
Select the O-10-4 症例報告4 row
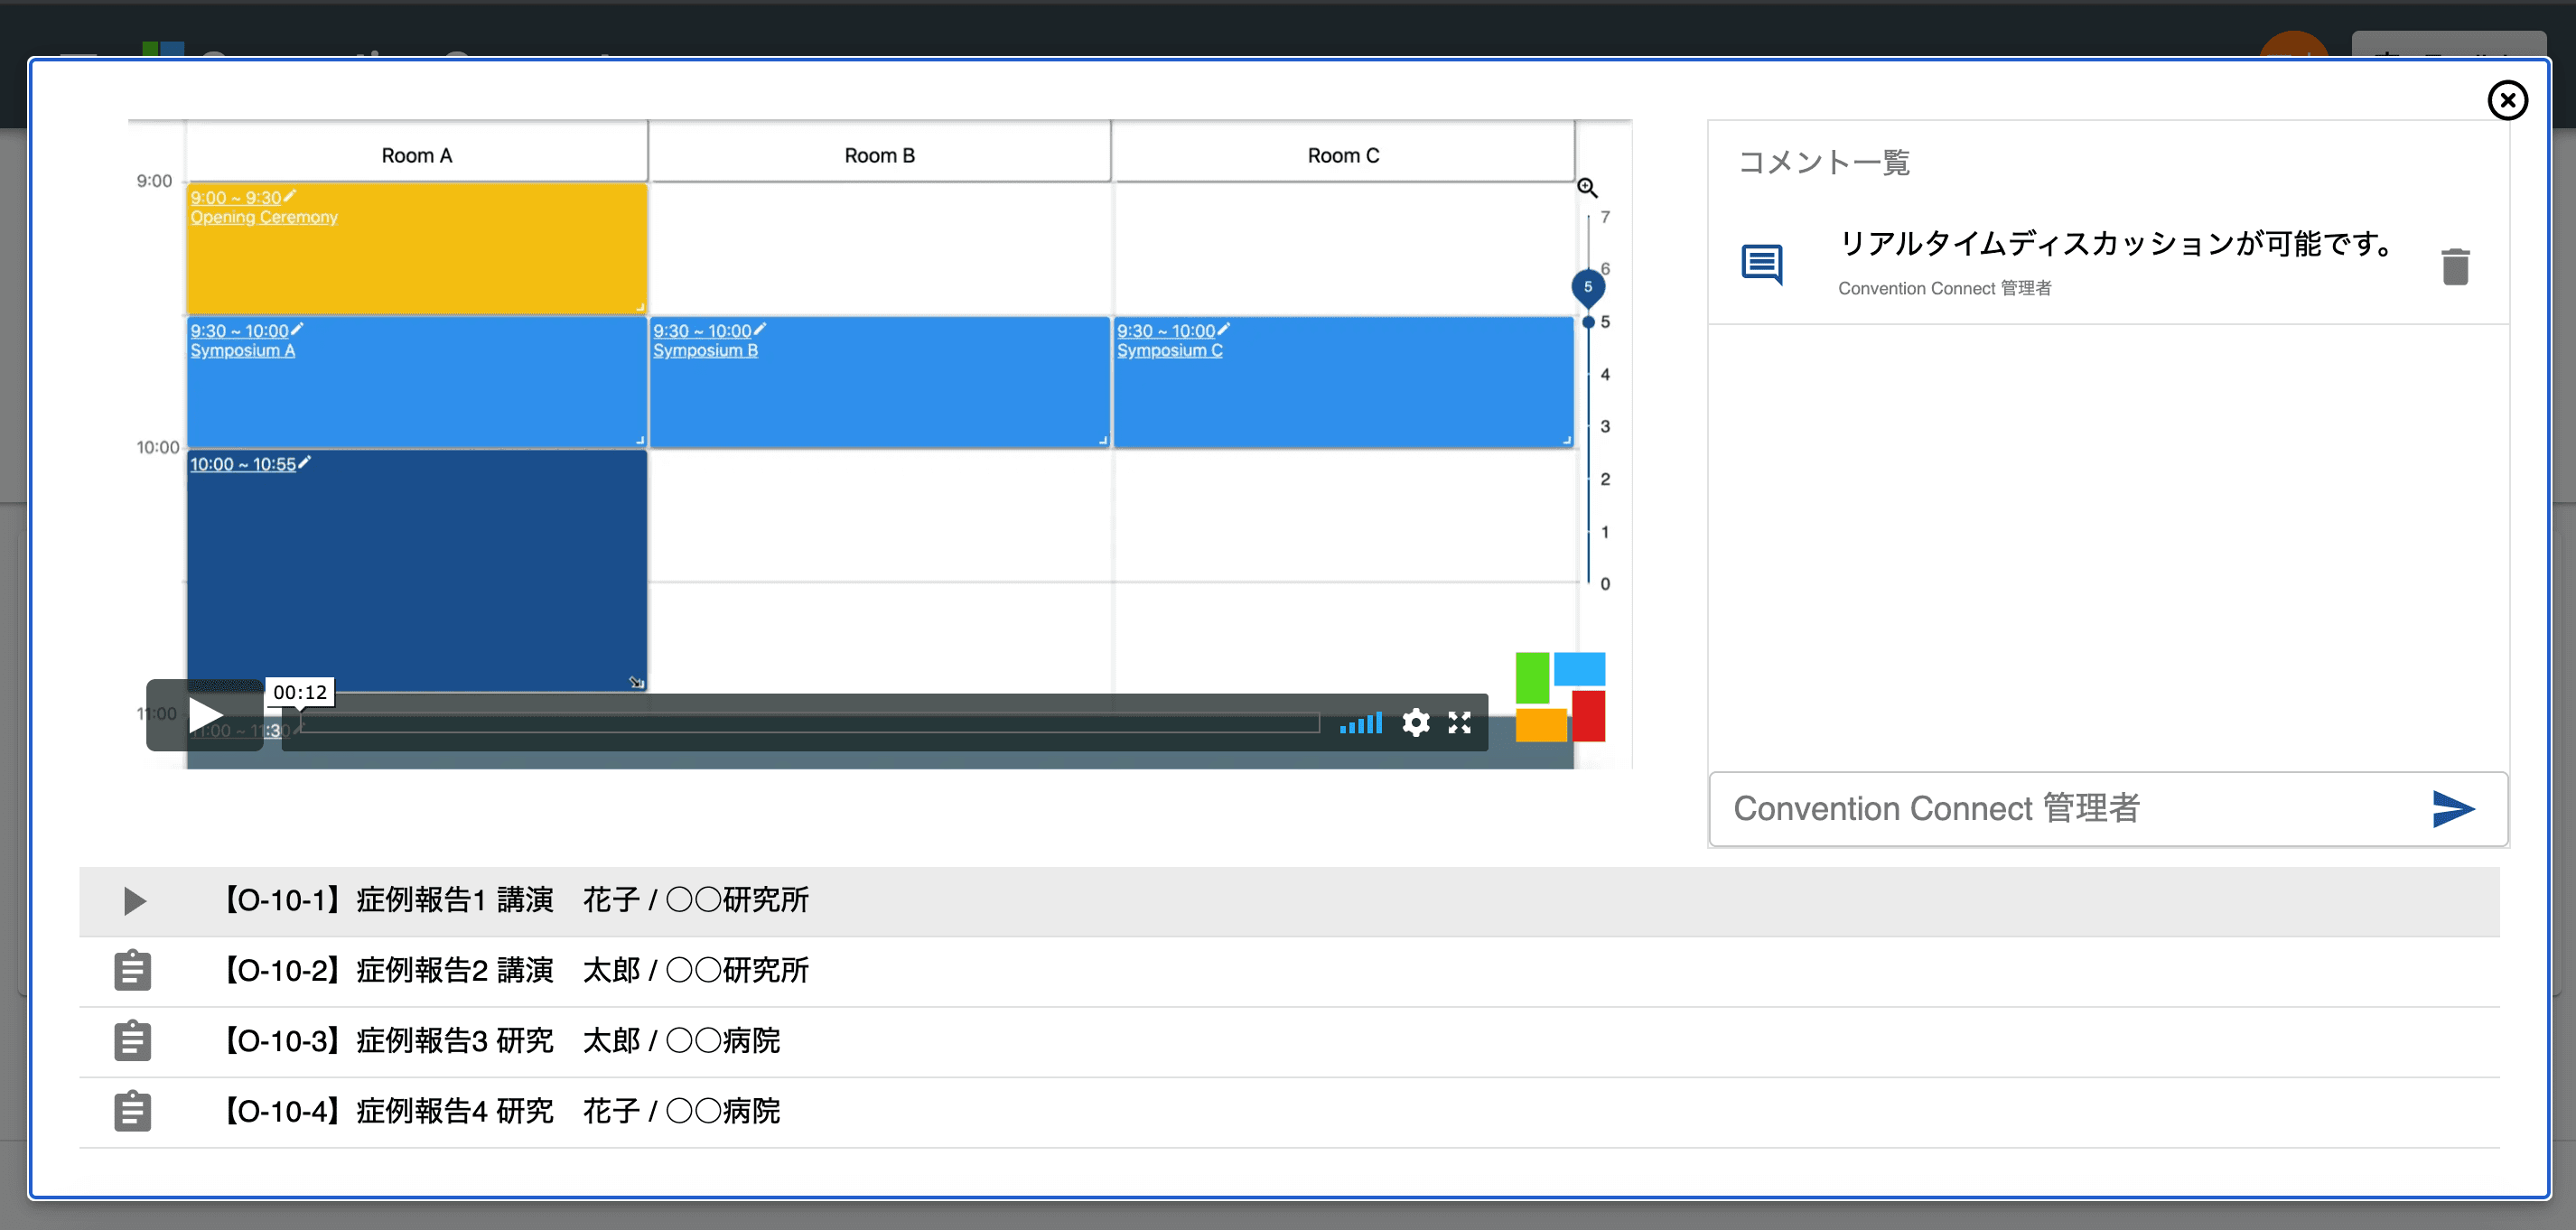tap(501, 1111)
